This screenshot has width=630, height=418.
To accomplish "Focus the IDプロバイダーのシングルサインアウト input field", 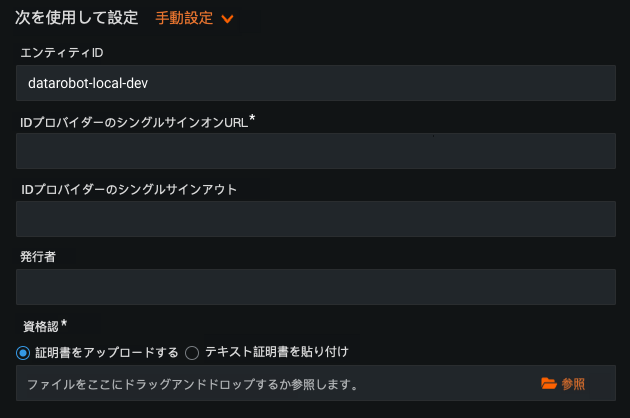I will (315, 219).
